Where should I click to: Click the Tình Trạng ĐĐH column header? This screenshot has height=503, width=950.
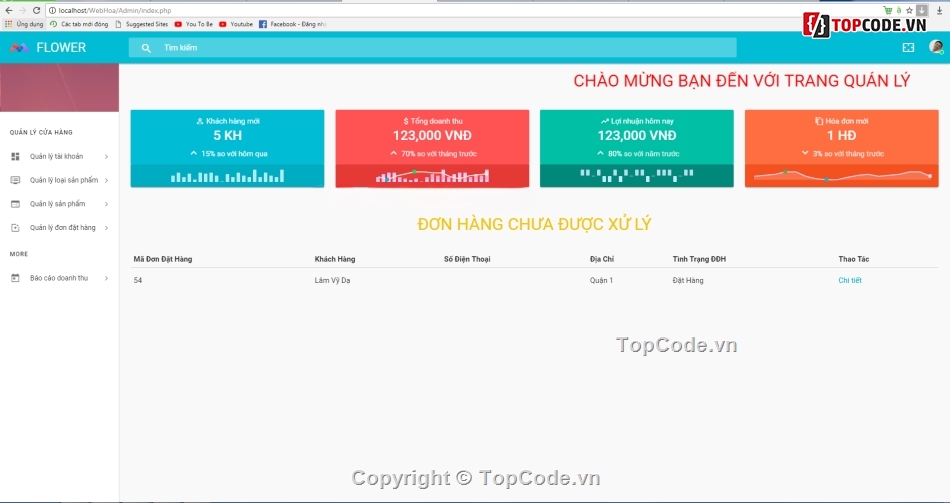(699, 259)
